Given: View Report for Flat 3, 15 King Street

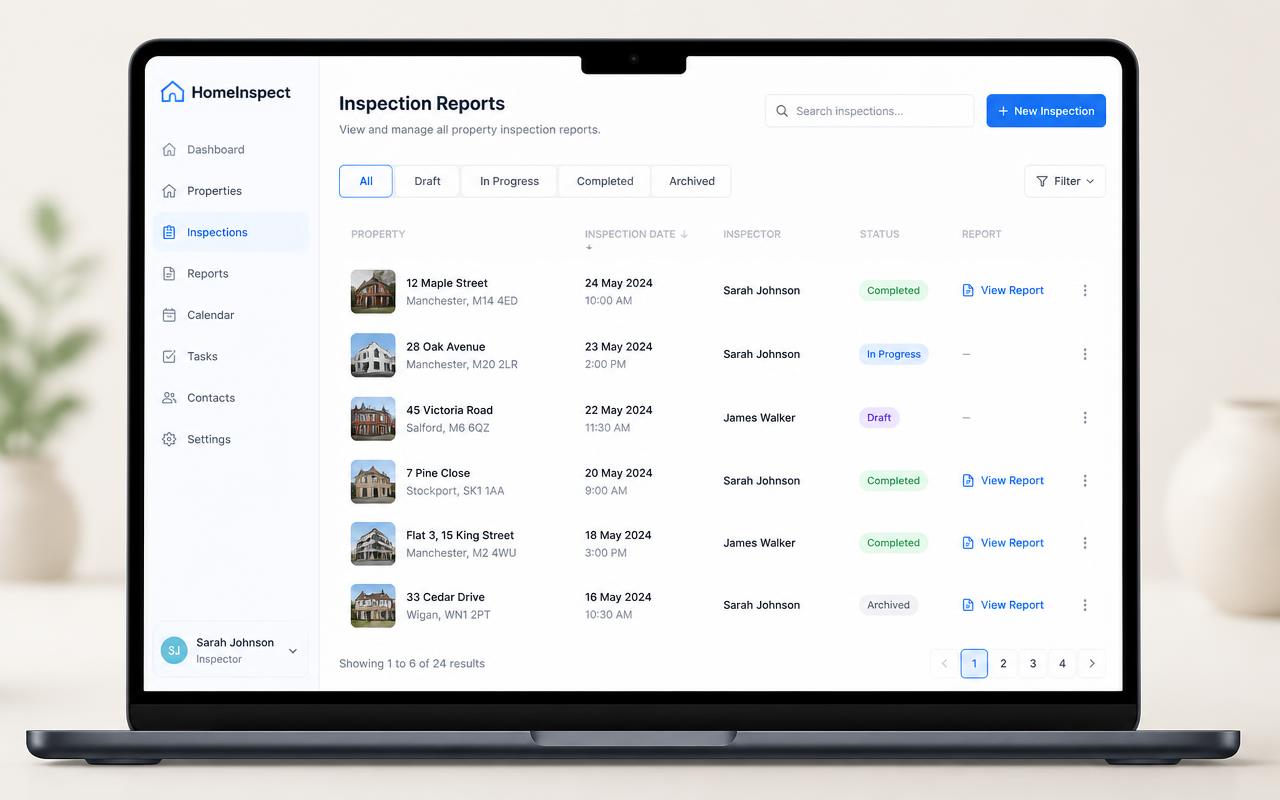Looking at the screenshot, I should tap(1003, 543).
